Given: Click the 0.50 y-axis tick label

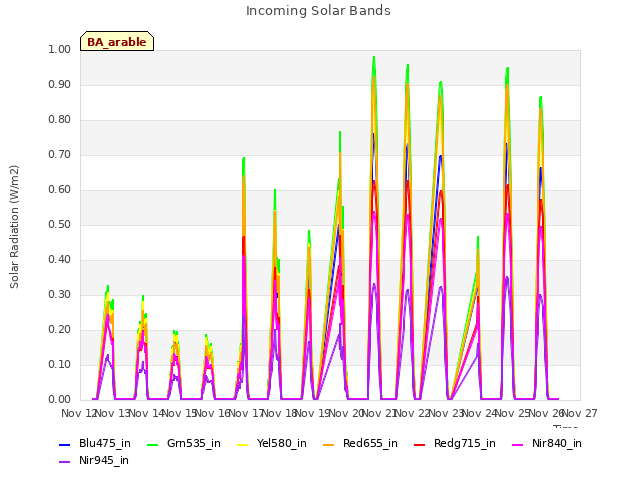Looking at the screenshot, I should [60, 224].
